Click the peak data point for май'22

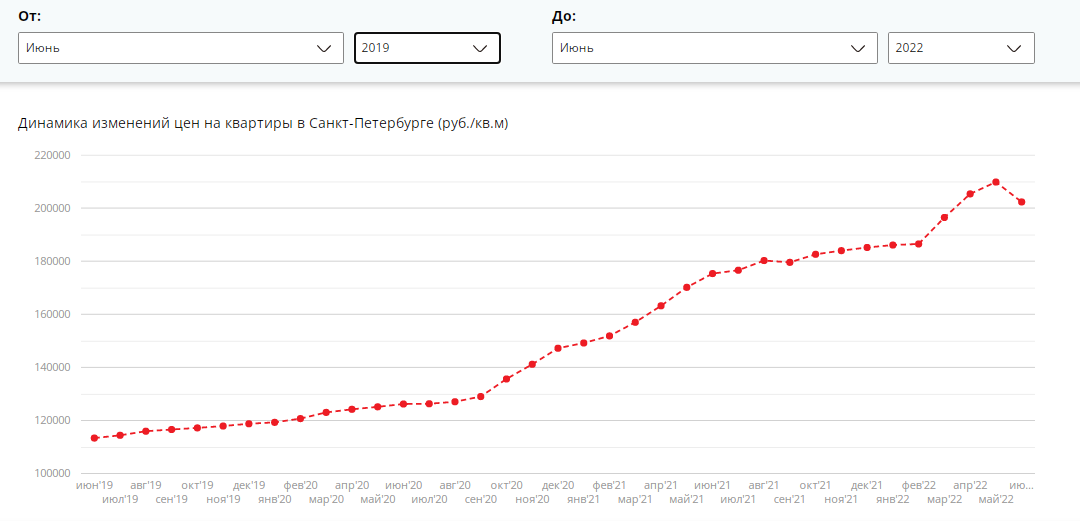[x=996, y=182]
